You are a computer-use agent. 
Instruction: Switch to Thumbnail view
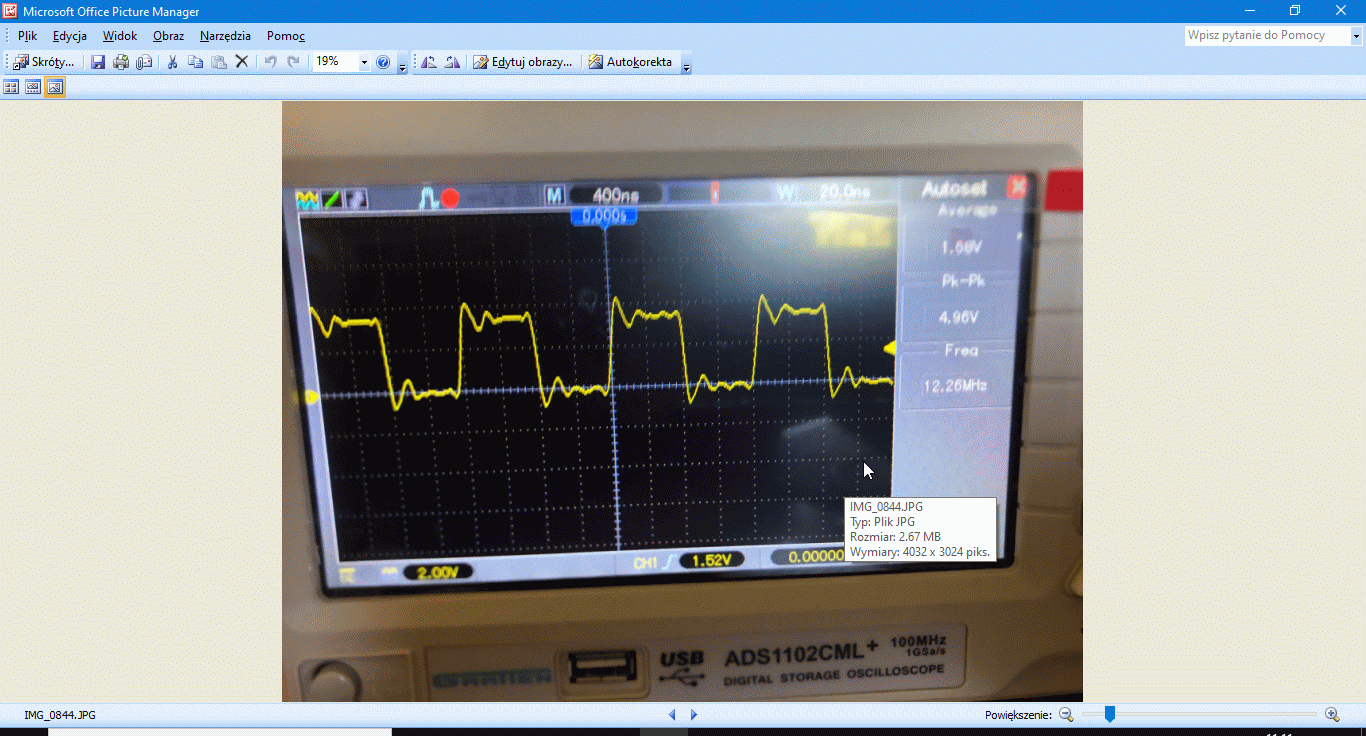click(12, 87)
